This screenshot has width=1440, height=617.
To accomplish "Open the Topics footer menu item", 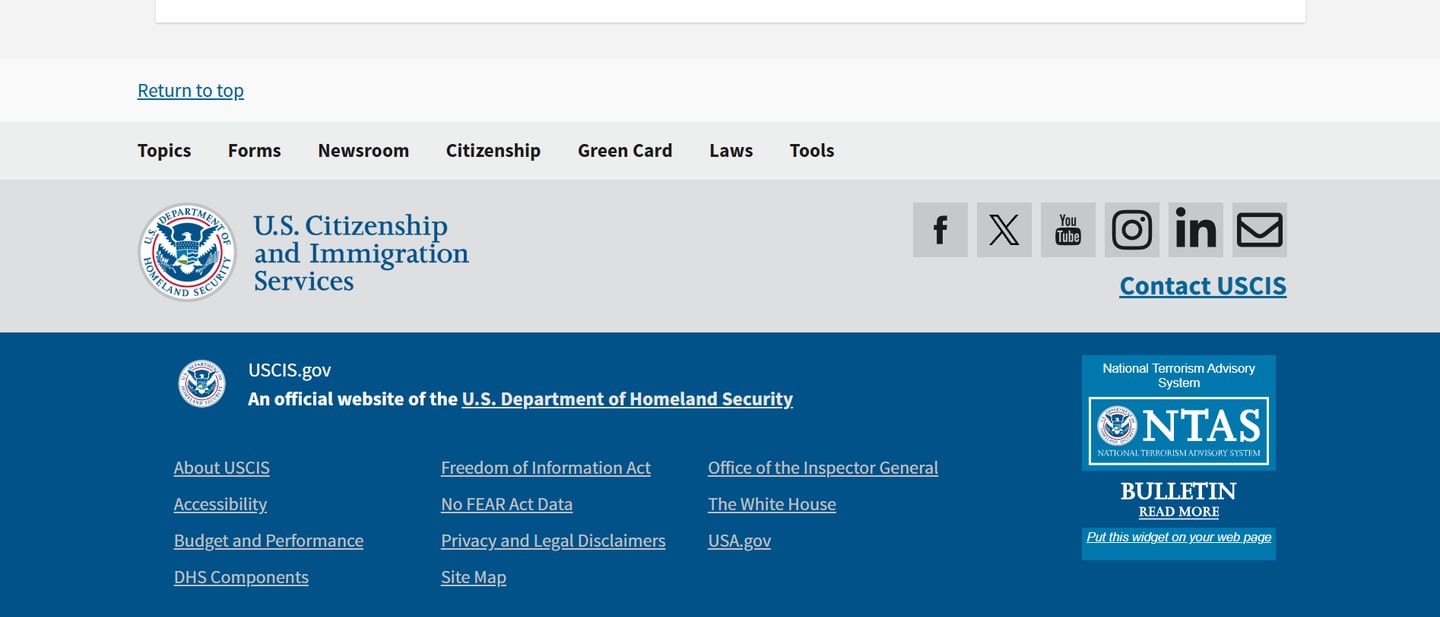I will click(164, 150).
